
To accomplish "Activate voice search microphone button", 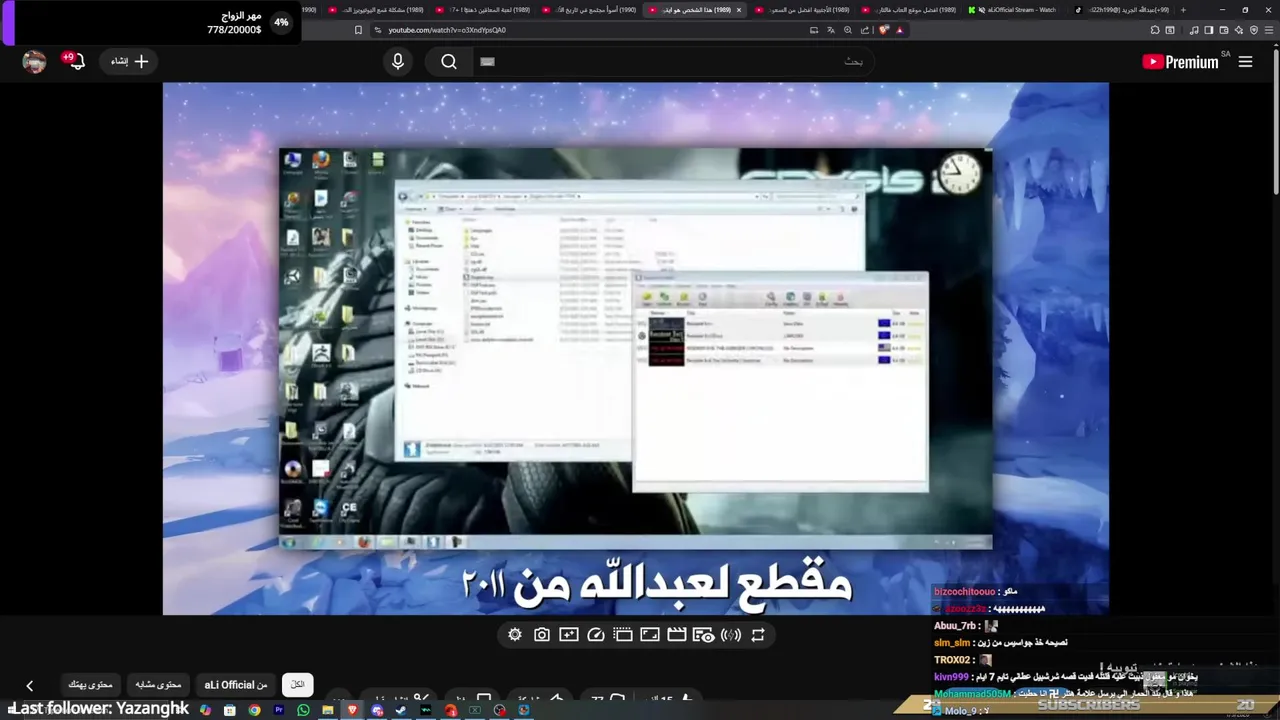I will click(398, 62).
